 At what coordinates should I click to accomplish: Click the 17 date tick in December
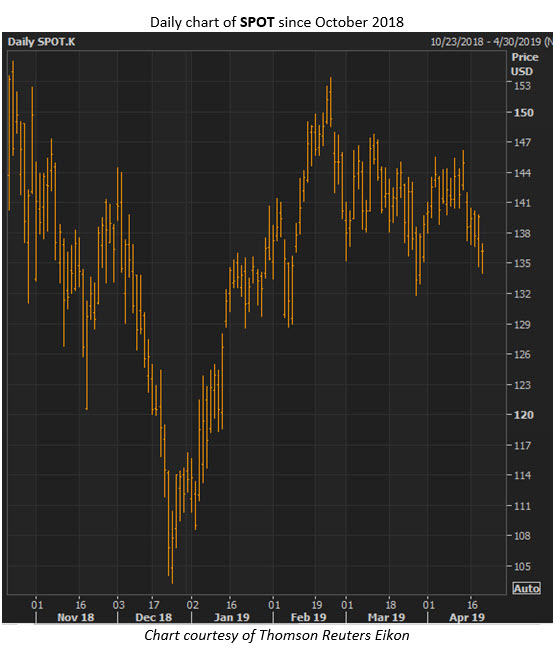click(154, 605)
